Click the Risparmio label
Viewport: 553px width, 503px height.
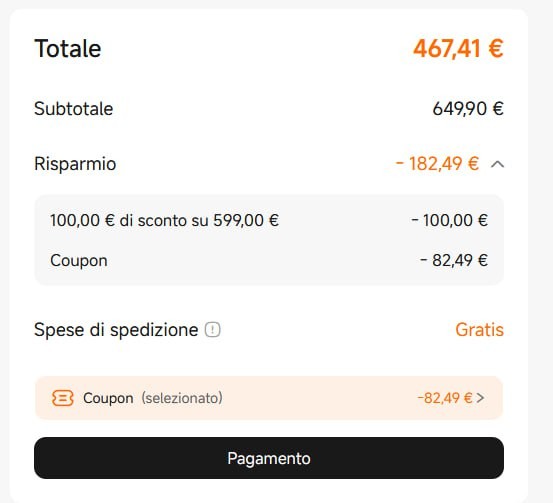tap(75, 164)
